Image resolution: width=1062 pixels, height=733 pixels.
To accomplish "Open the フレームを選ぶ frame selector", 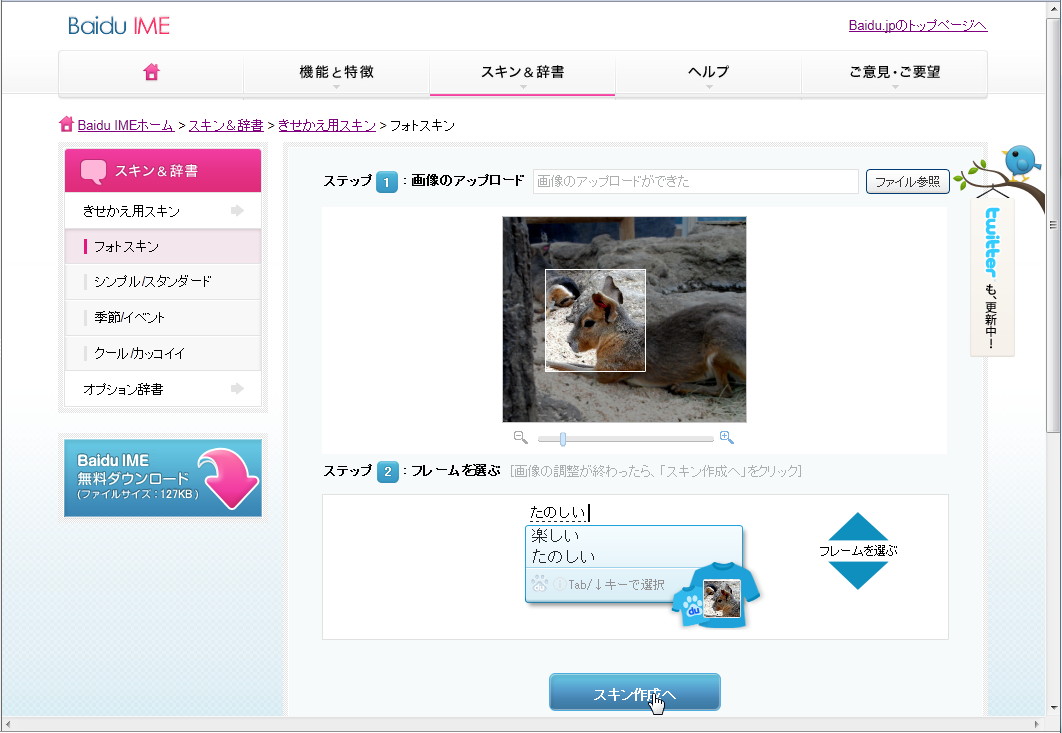I will tap(856, 548).
